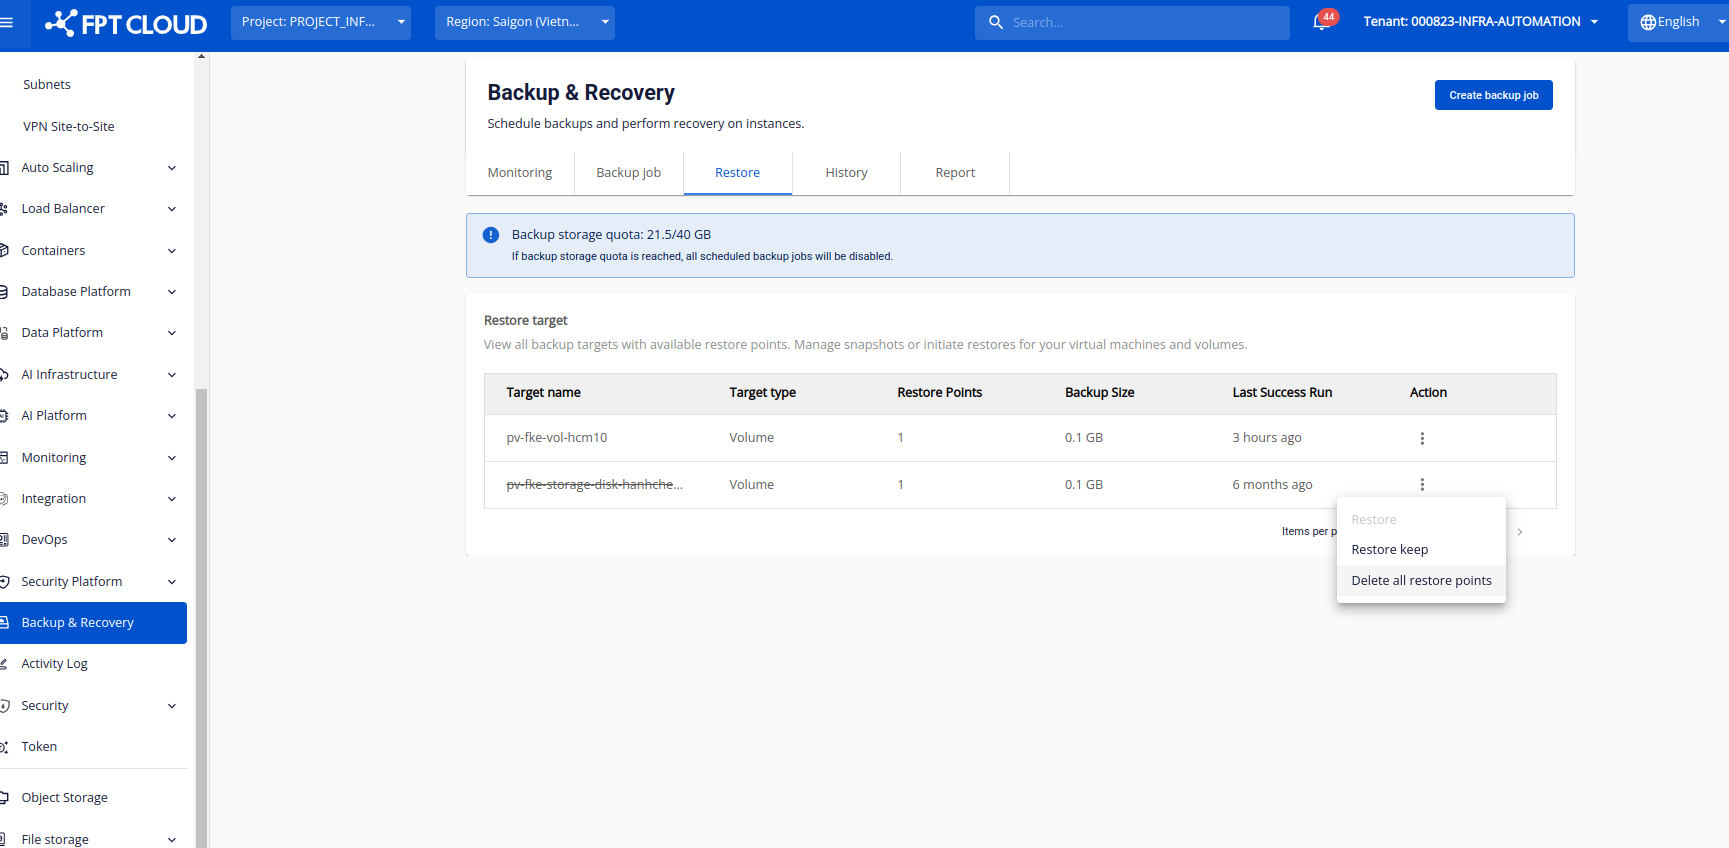
Task: Click the globe language icon
Action: [x=1648, y=22]
